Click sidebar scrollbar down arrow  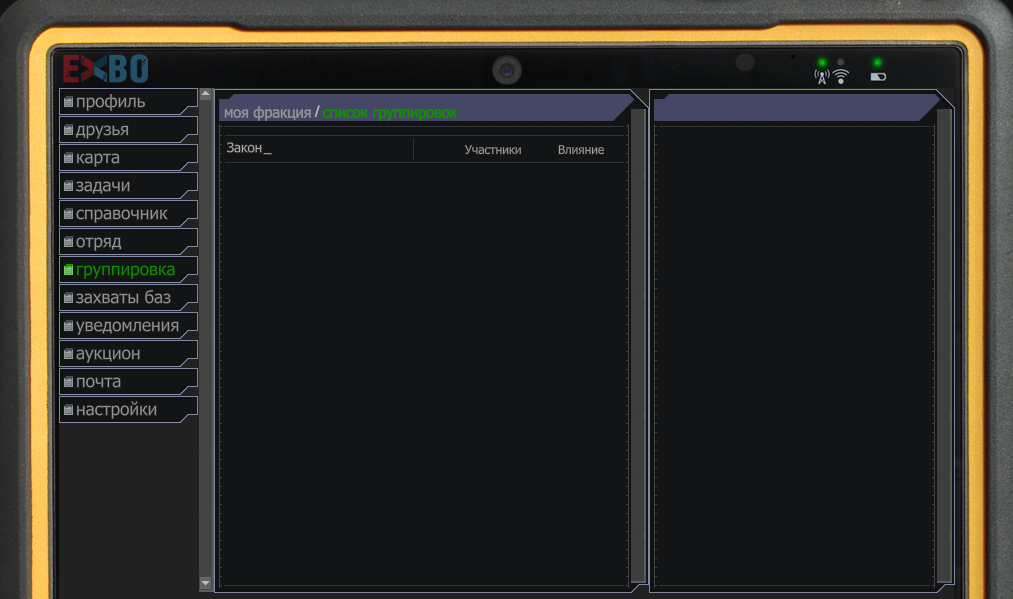[205, 583]
